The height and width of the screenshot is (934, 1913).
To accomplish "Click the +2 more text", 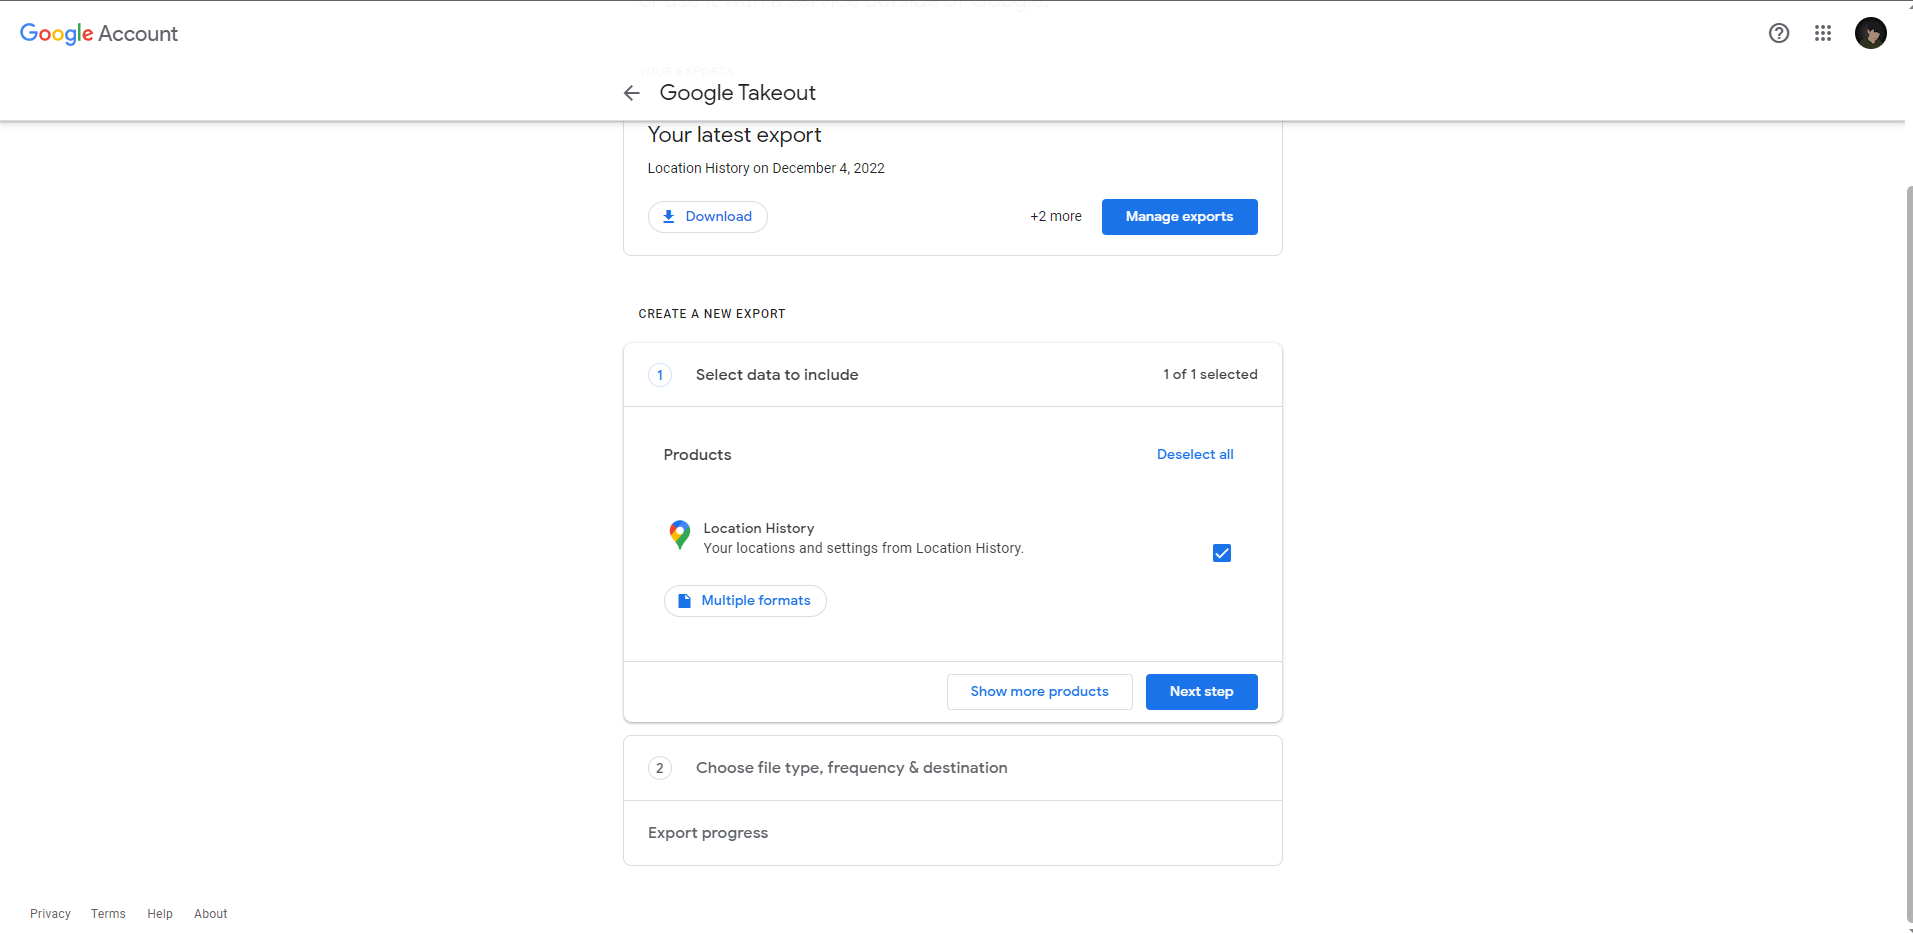I will coord(1056,217).
